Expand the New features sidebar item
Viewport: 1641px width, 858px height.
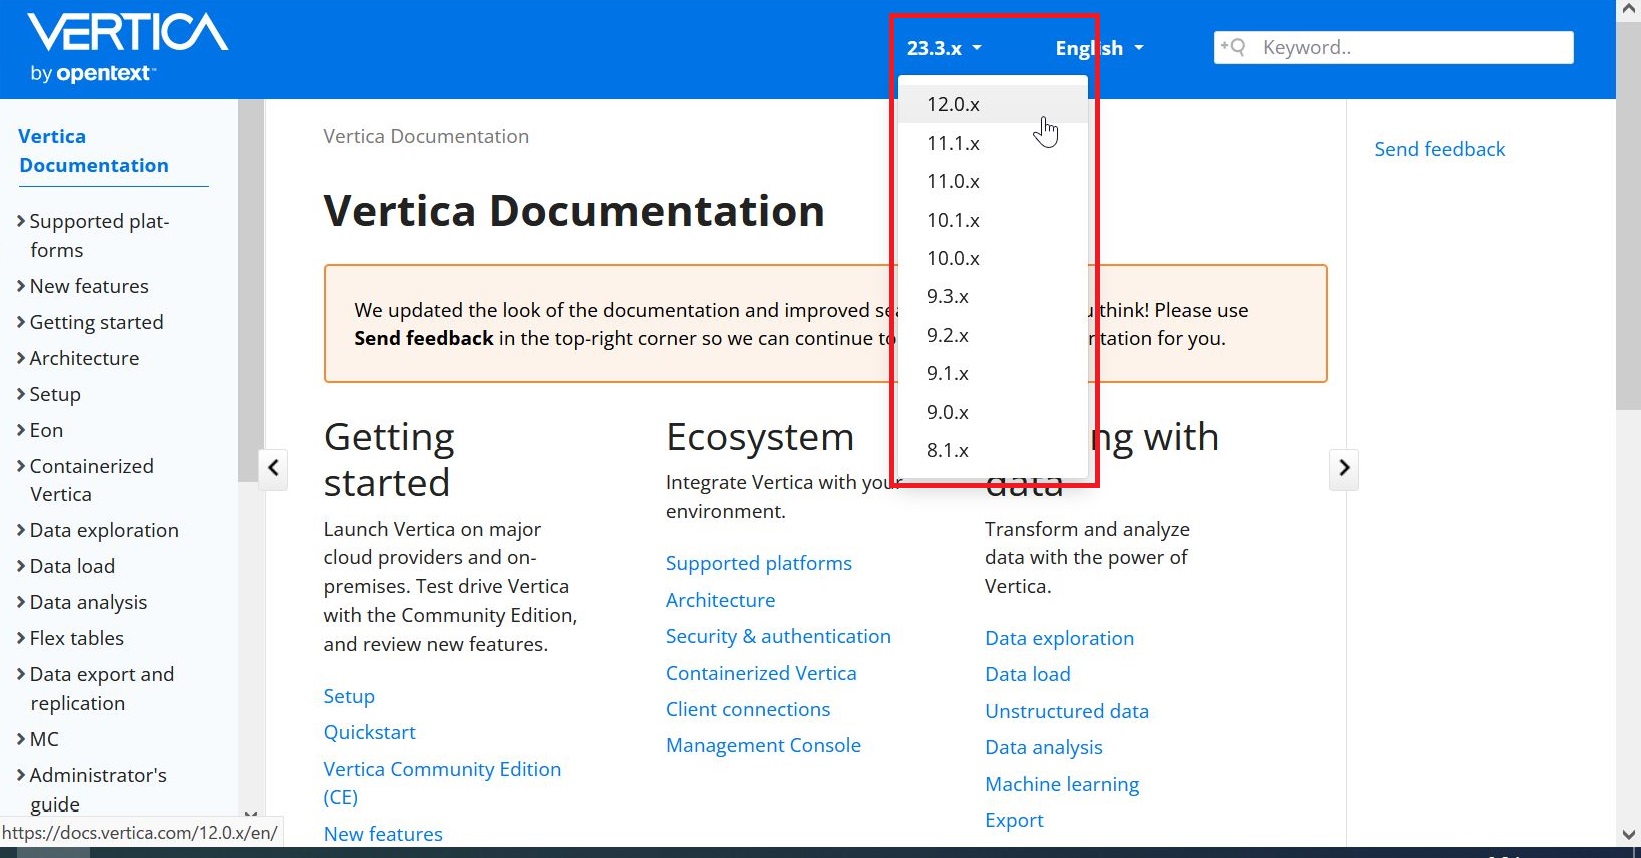21,286
